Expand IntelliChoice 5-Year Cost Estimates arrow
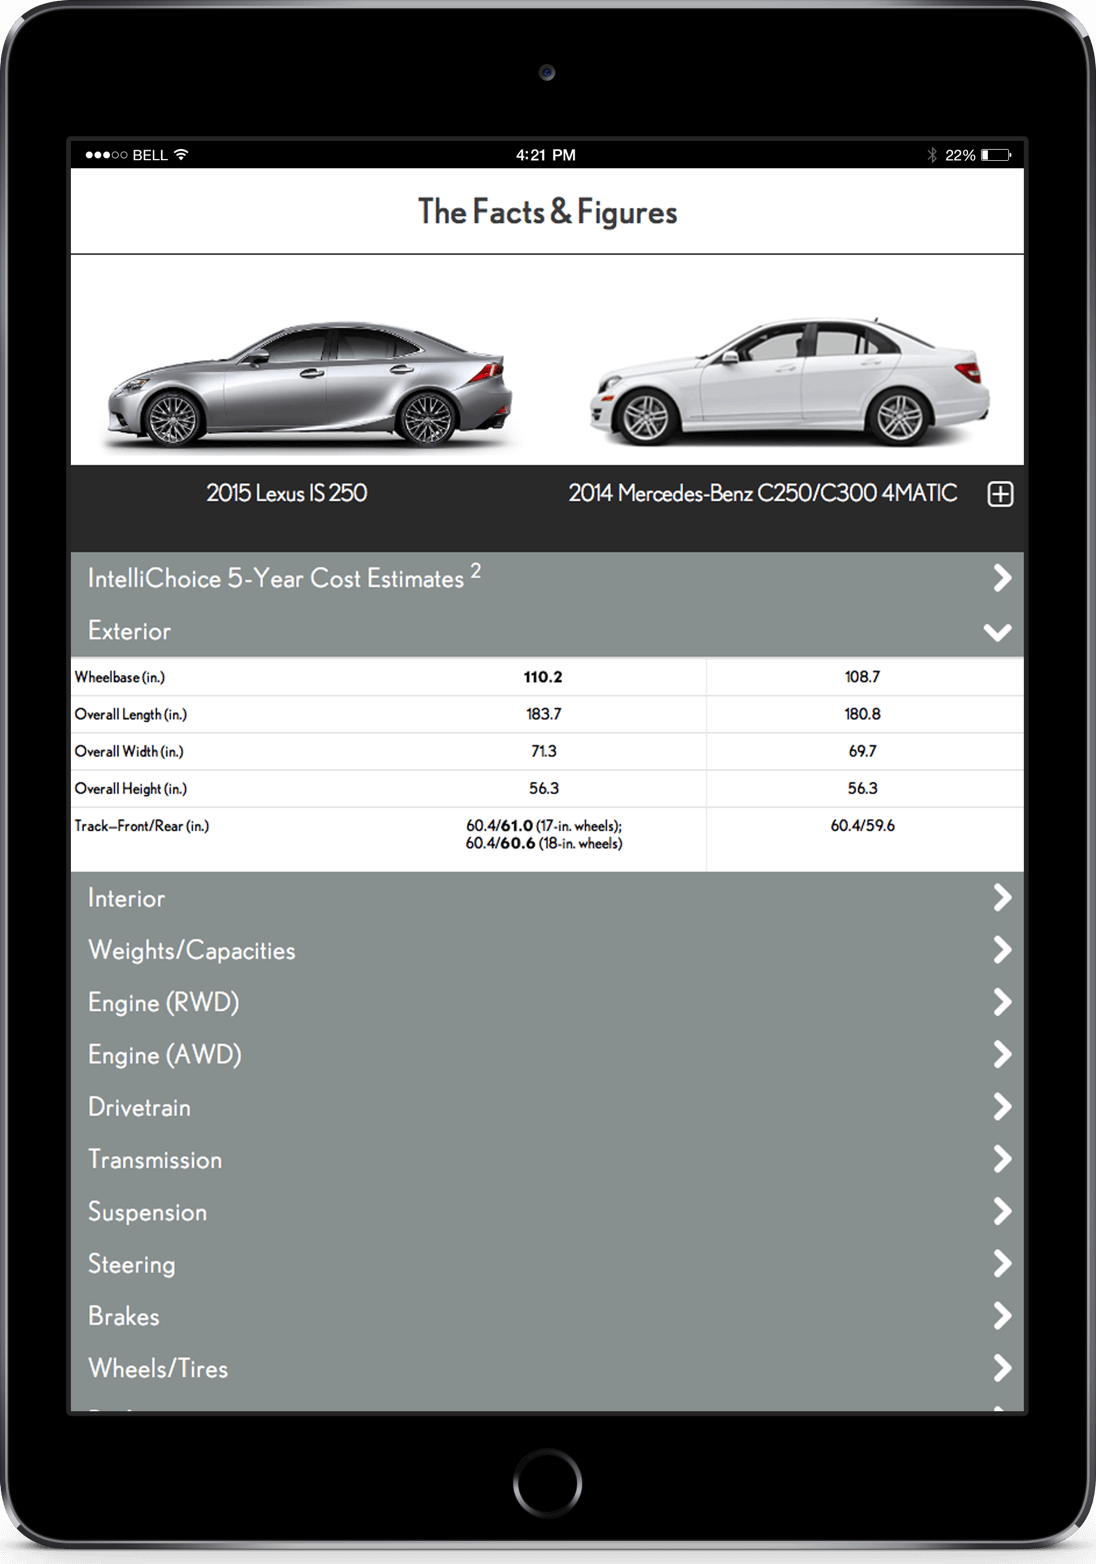The height and width of the screenshot is (1564, 1096). [1001, 578]
